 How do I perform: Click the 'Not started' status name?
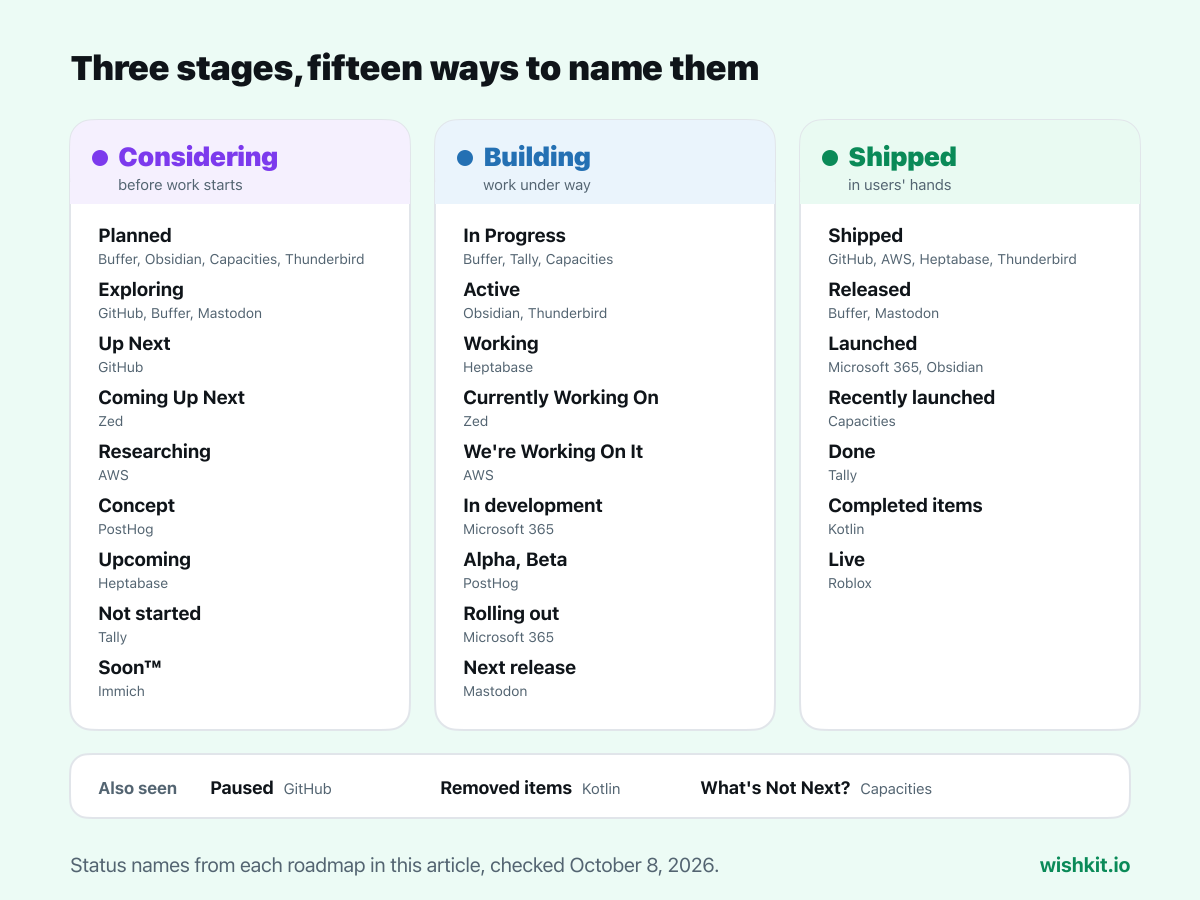(x=149, y=614)
